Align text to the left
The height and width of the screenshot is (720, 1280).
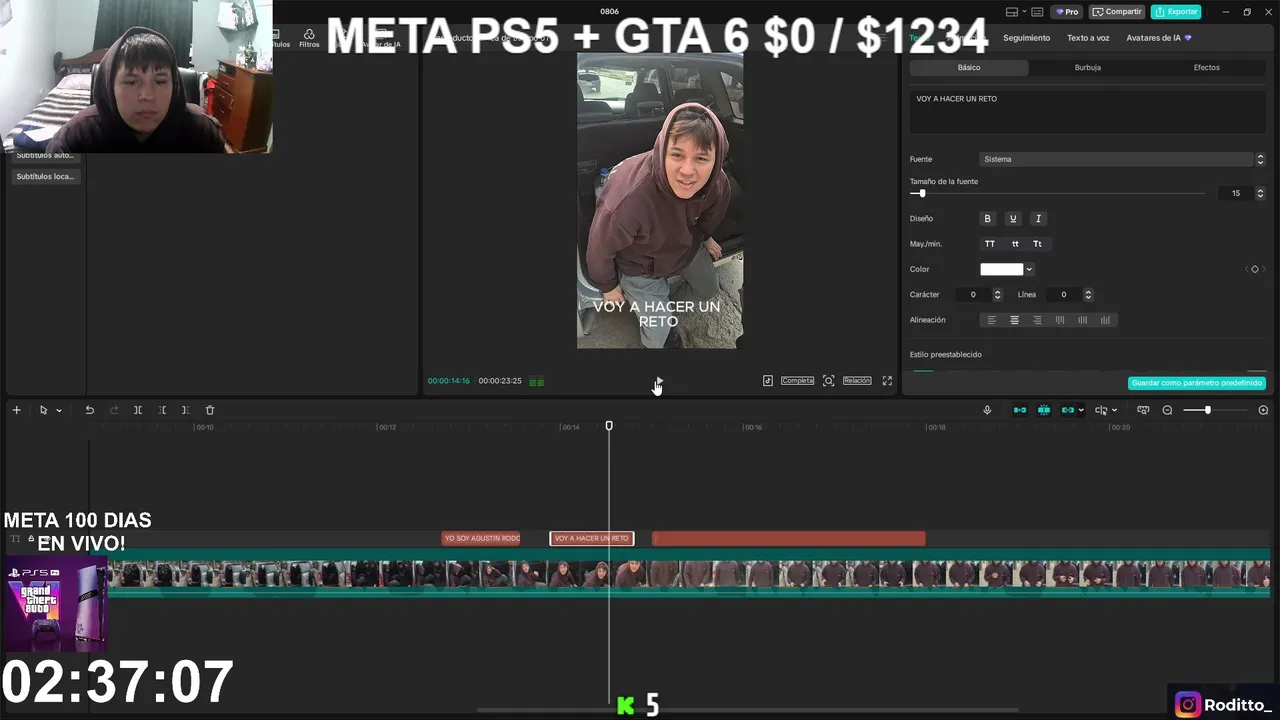[992, 320]
